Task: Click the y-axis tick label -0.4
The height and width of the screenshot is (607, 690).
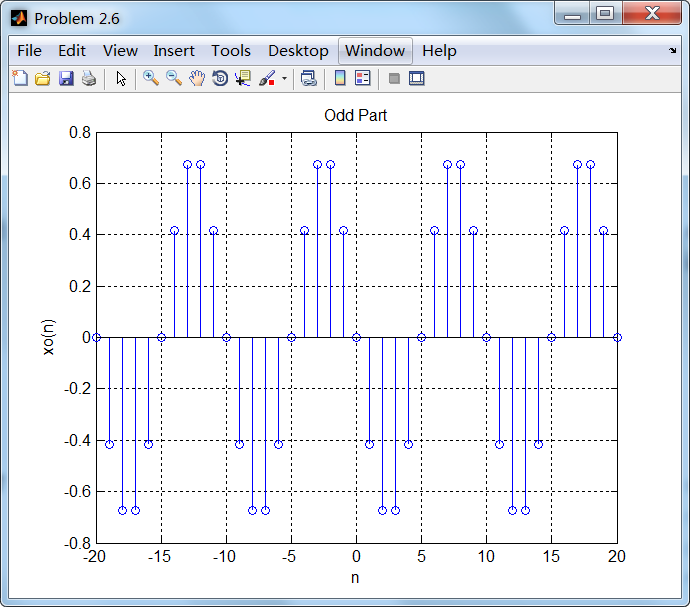Action: [x=77, y=440]
